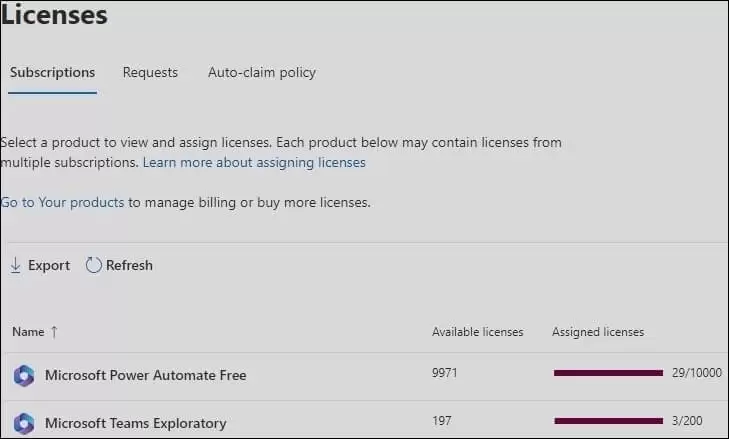
Task: Sort by the Name column arrow
Action: click(x=54, y=332)
